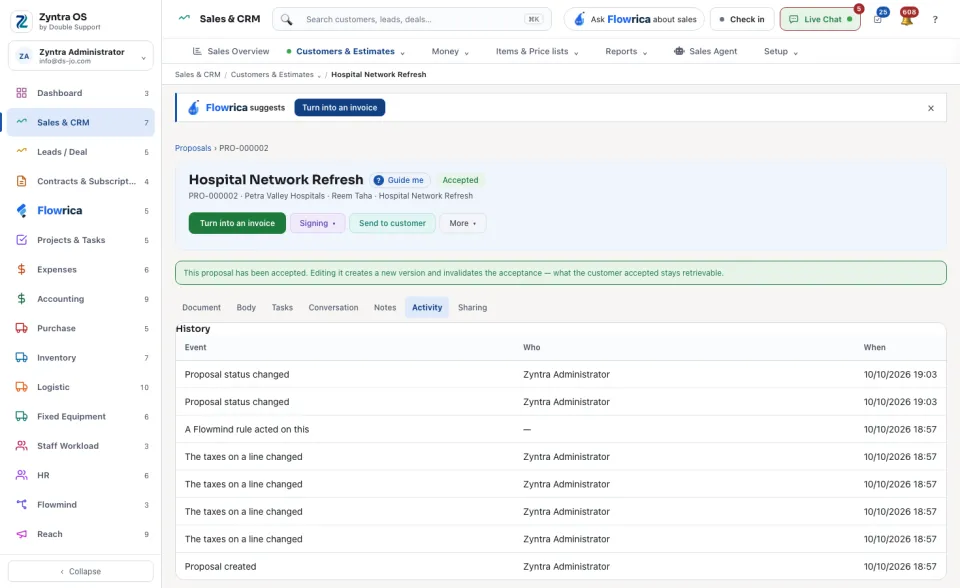Collapse the sidebar with Collapse button
The image size is (960, 588).
point(81,571)
